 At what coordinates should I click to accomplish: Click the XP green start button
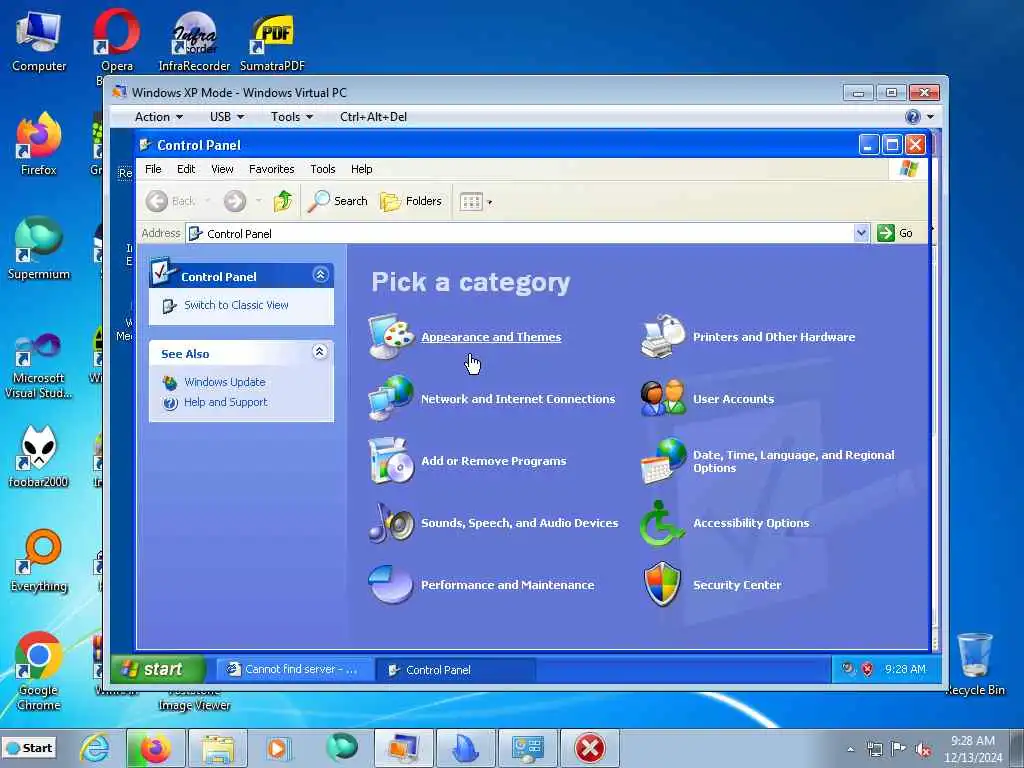[158, 669]
